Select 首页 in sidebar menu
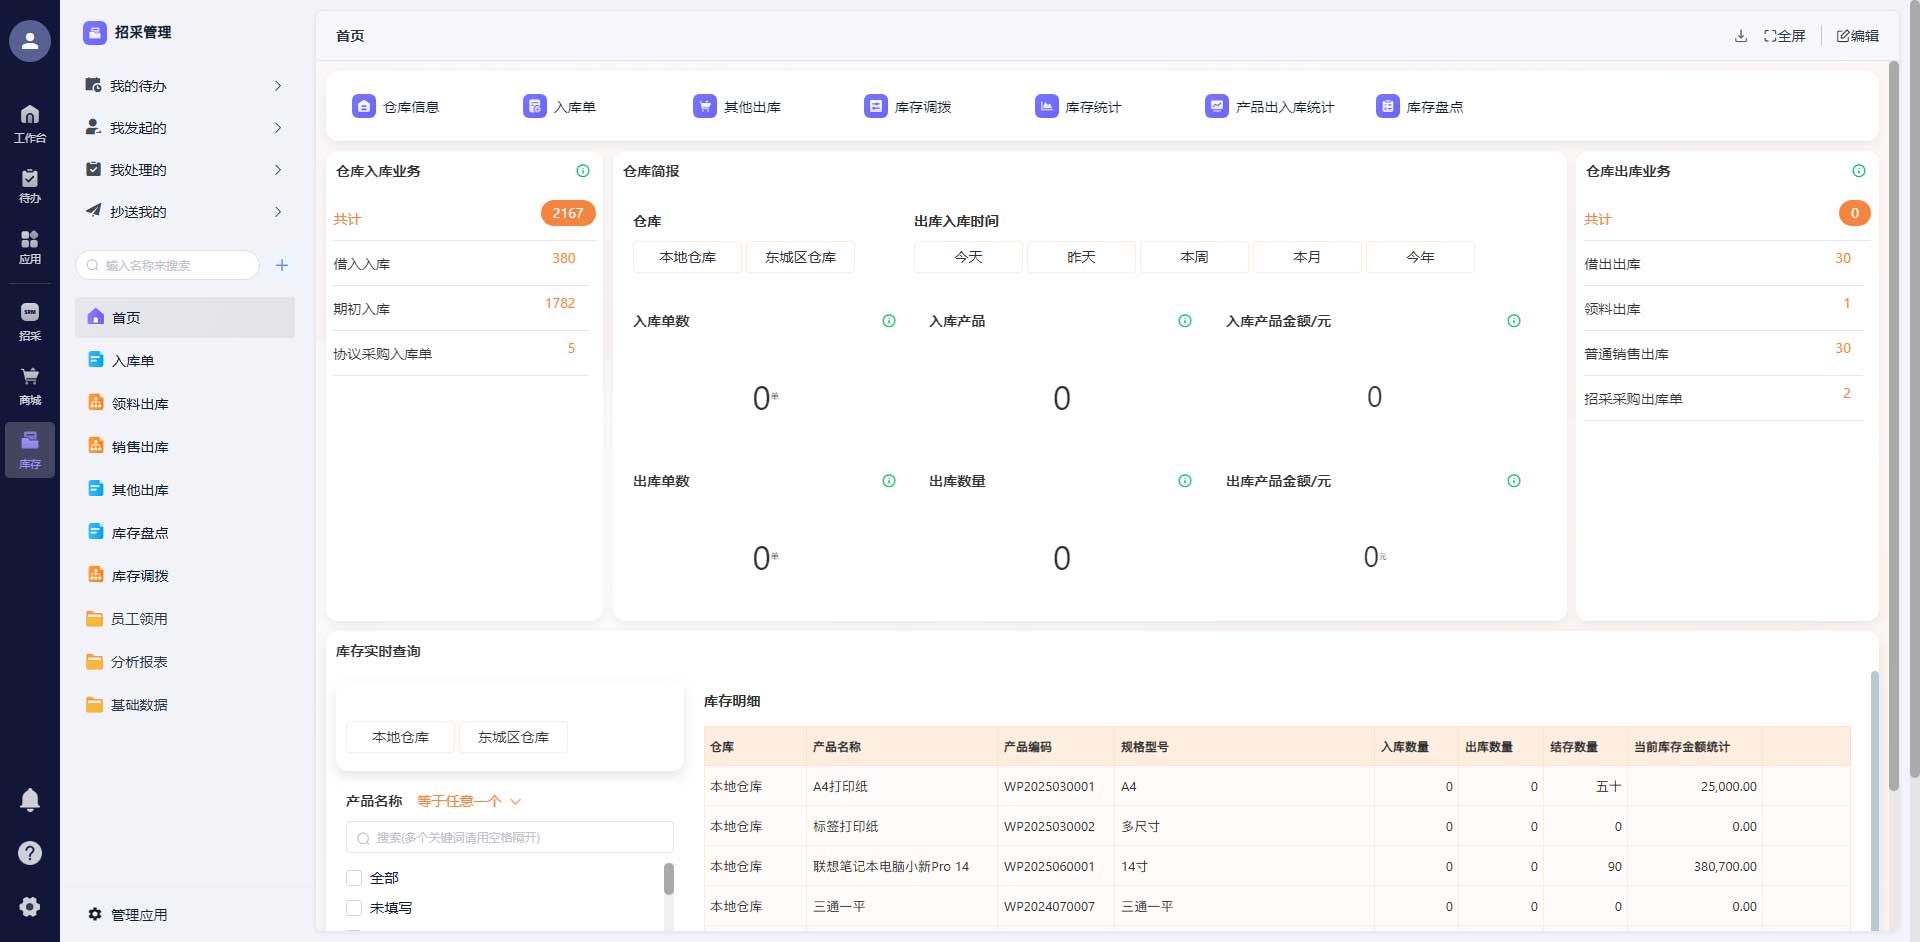 pyautogui.click(x=185, y=317)
